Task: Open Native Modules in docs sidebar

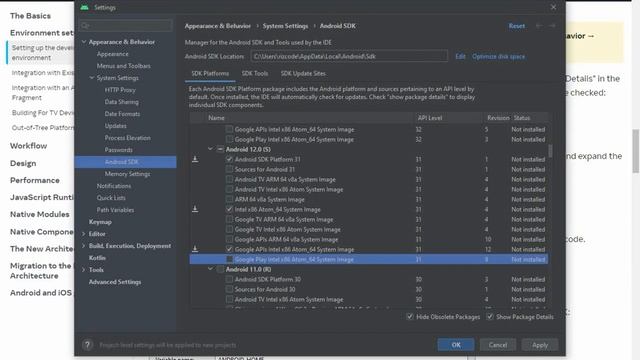Action: click(40, 214)
